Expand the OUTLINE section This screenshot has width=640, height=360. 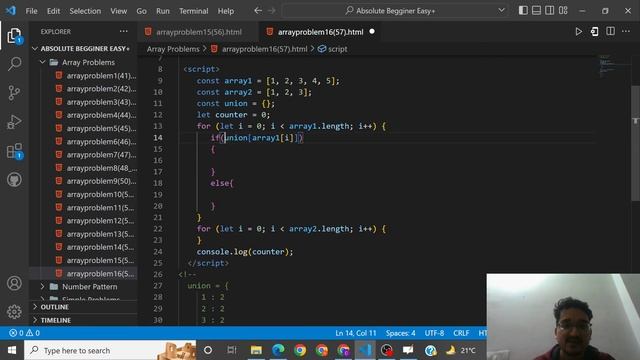(84, 307)
